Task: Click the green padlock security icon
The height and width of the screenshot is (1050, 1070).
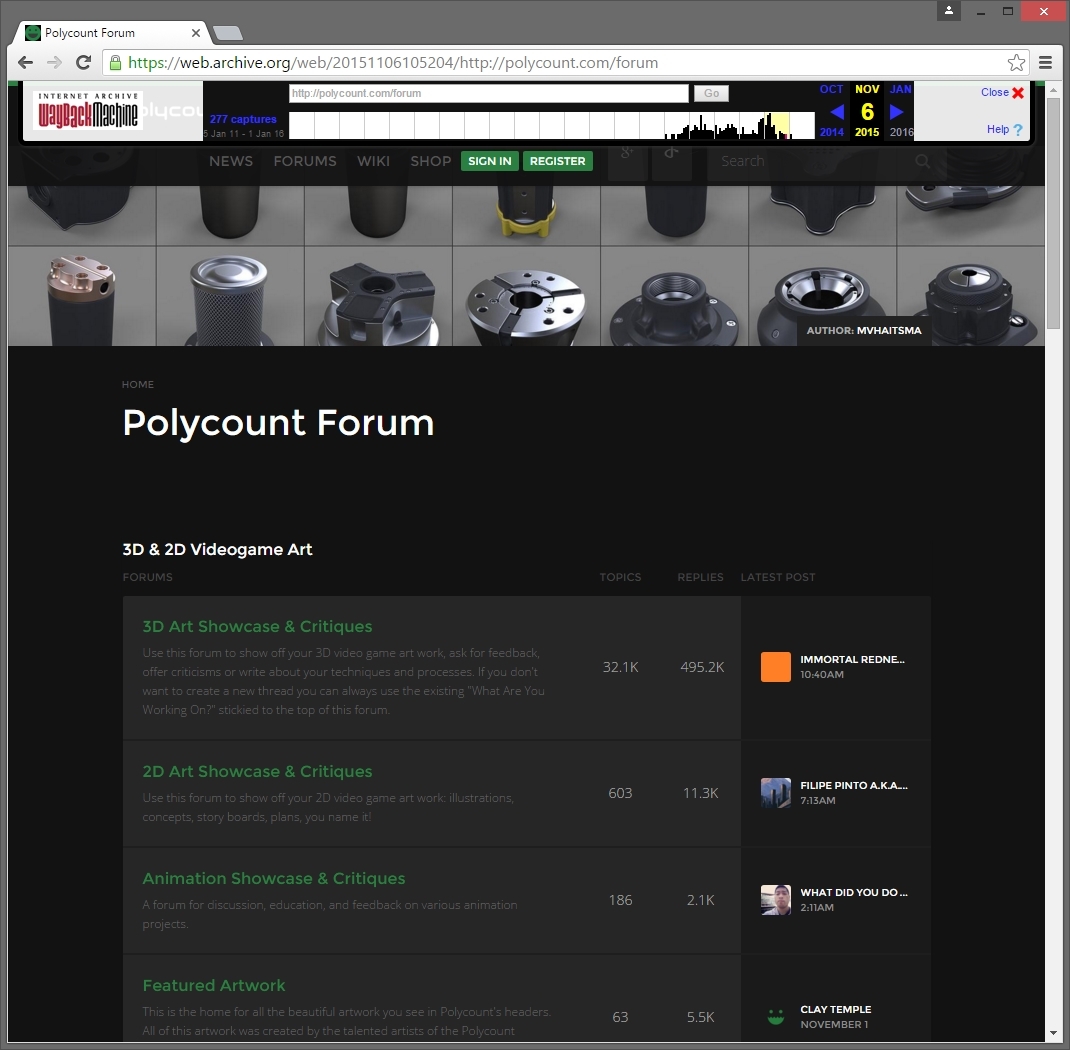Action: (x=115, y=63)
